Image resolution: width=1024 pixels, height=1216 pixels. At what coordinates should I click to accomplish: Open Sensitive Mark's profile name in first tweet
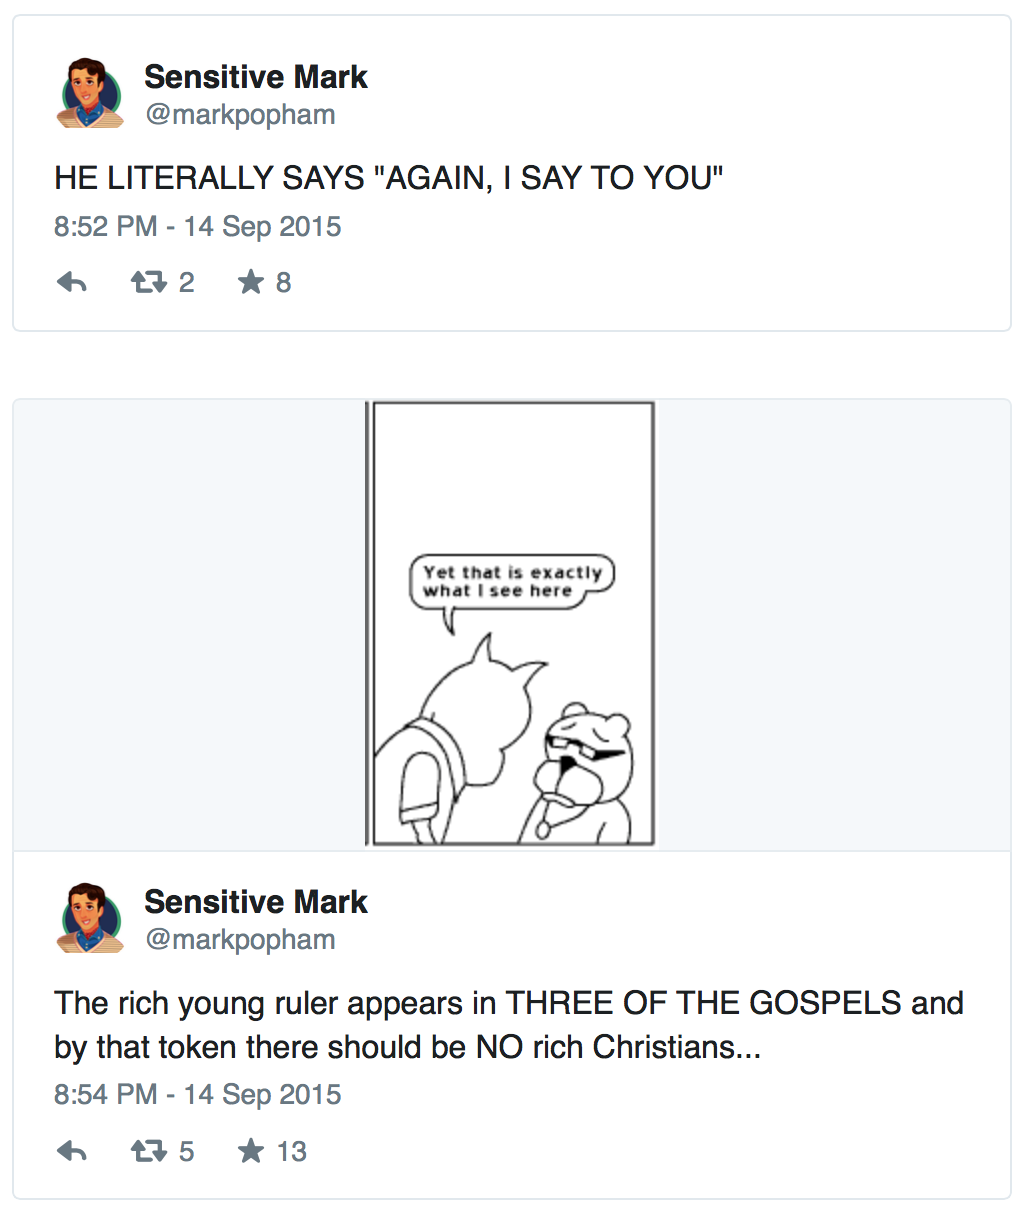click(256, 77)
